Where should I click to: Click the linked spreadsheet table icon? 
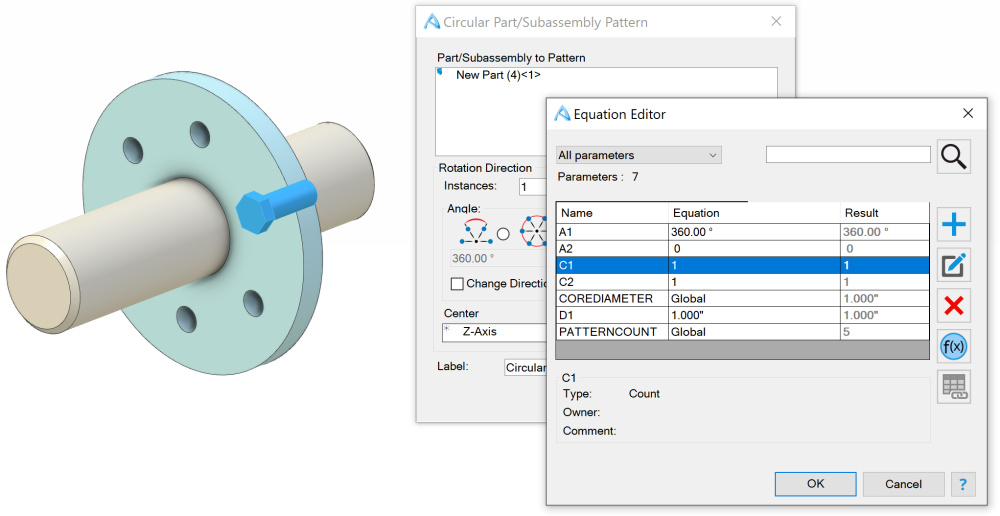[953, 387]
